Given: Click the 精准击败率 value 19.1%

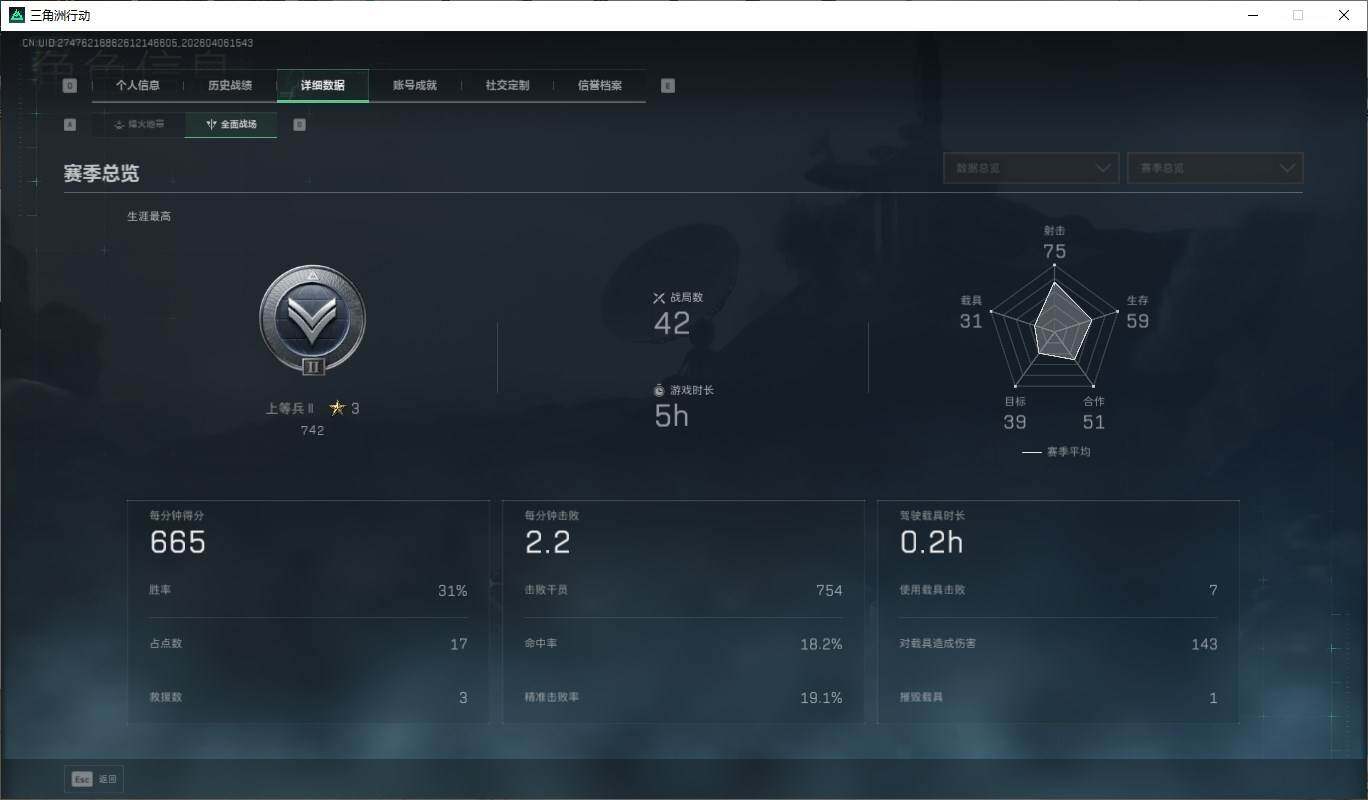Looking at the screenshot, I should [821, 698].
